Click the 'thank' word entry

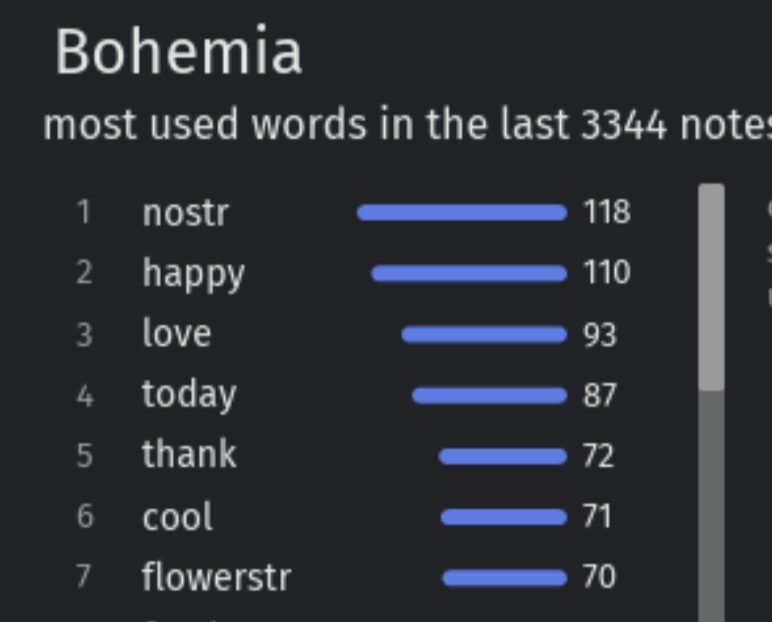pyautogui.click(x=189, y=454)
